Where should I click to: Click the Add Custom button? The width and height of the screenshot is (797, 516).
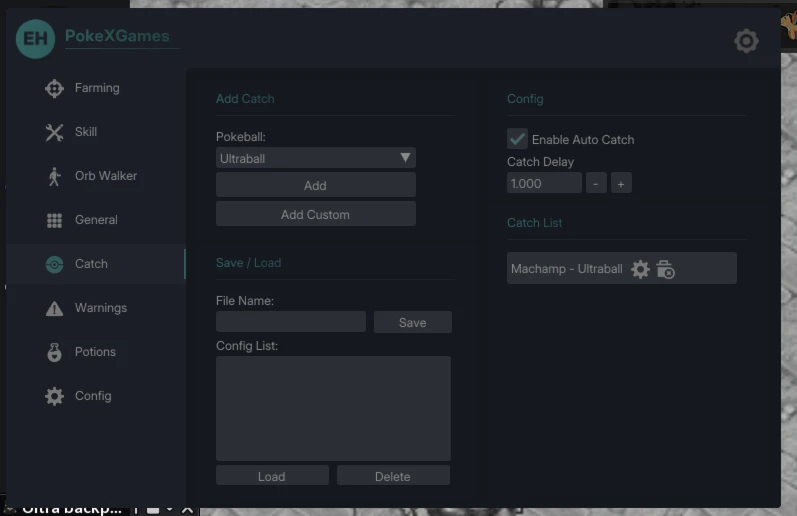click(x=316, y=215)
